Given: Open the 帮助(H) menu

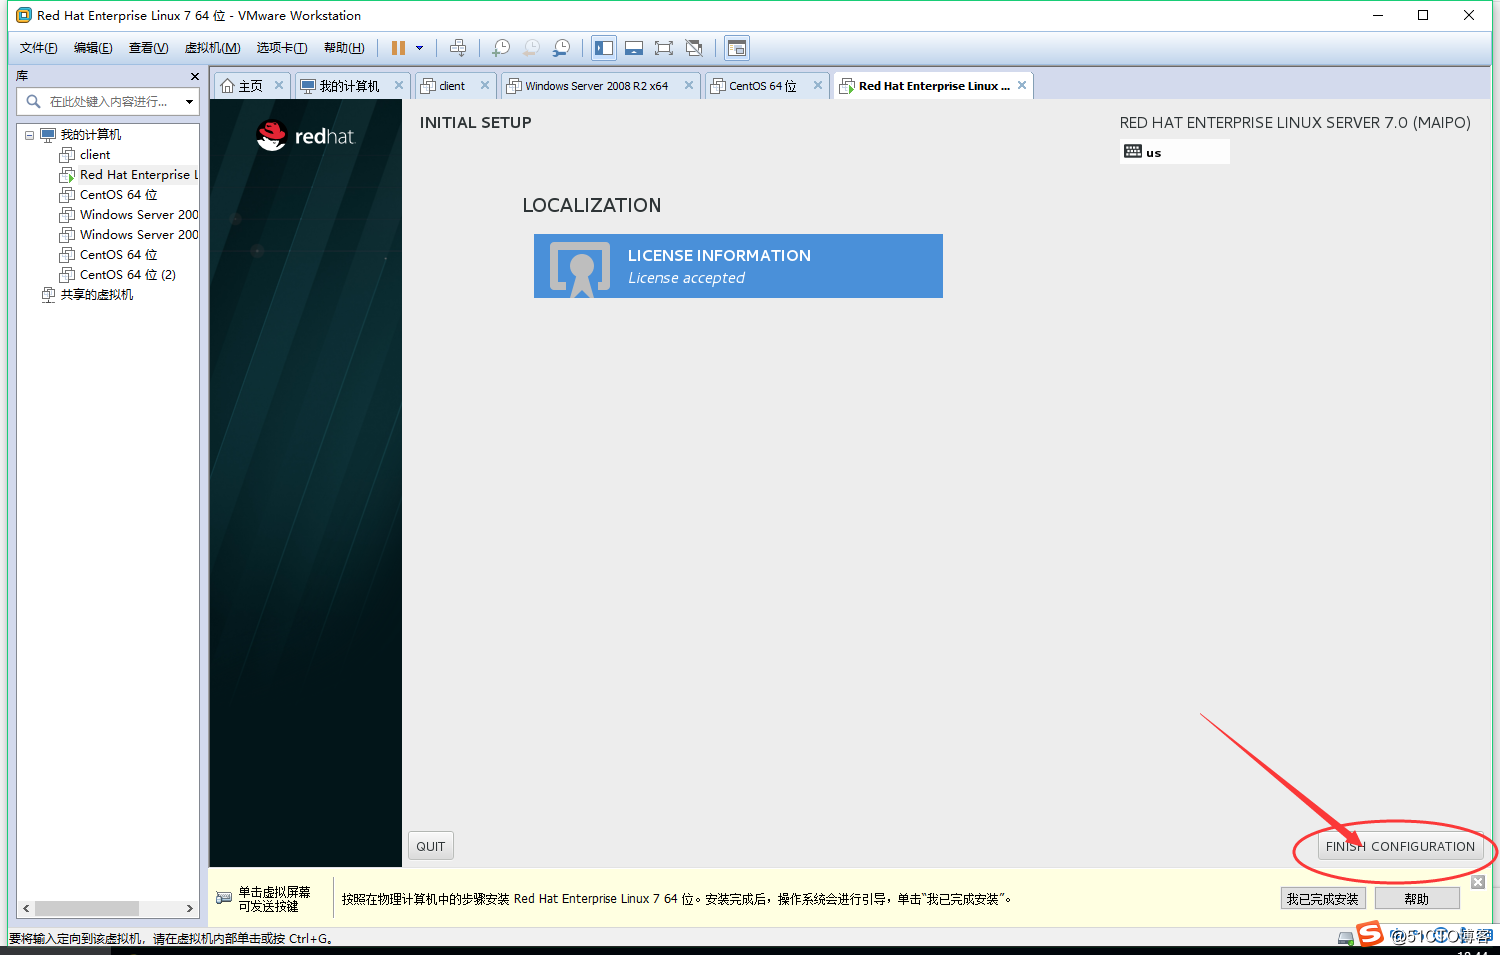Looking at the screenshot, I should (x=344, y=48).
